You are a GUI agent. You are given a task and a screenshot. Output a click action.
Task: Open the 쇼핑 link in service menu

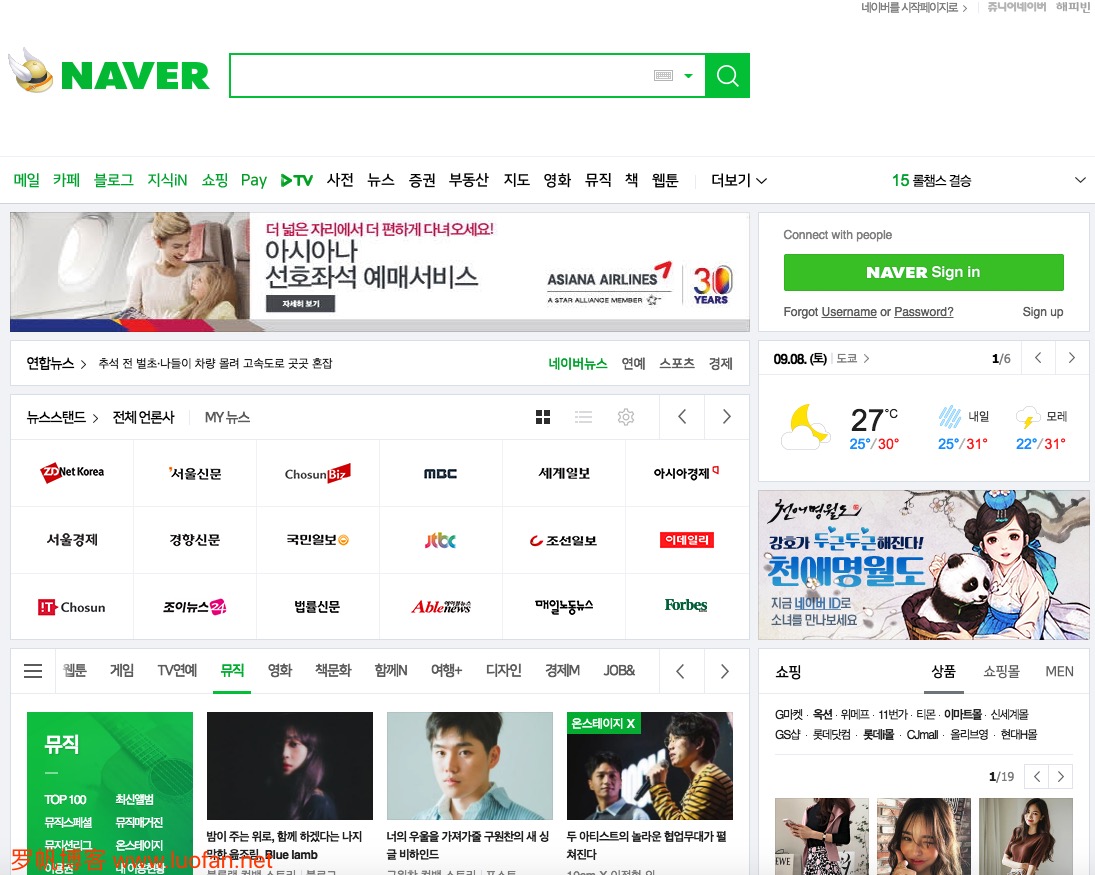tap(214, 180)
